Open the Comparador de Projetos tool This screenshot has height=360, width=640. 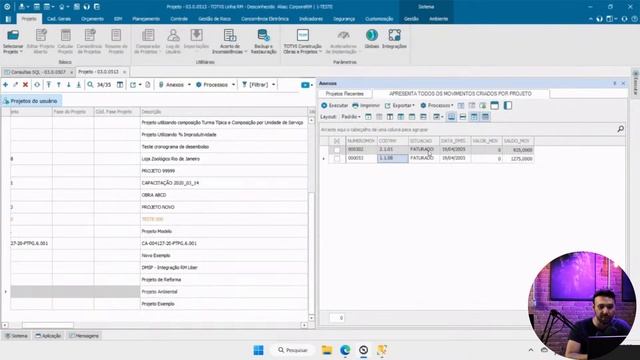[148, 41]
